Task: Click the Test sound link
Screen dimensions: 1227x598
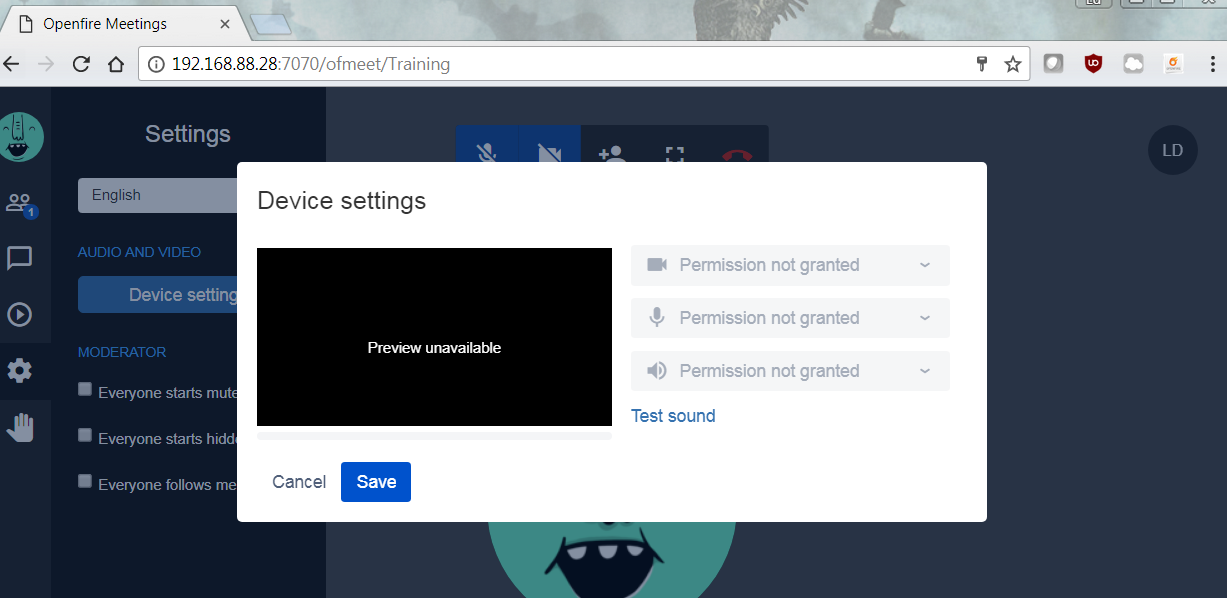Action: (673, 416)
